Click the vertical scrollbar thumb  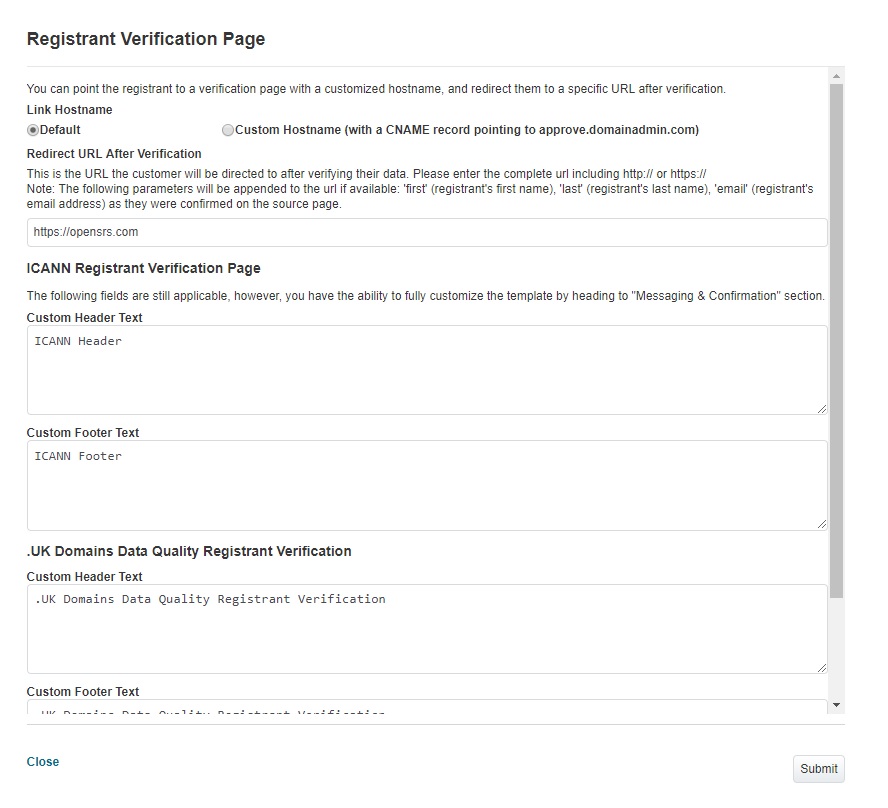click(836, 341)
